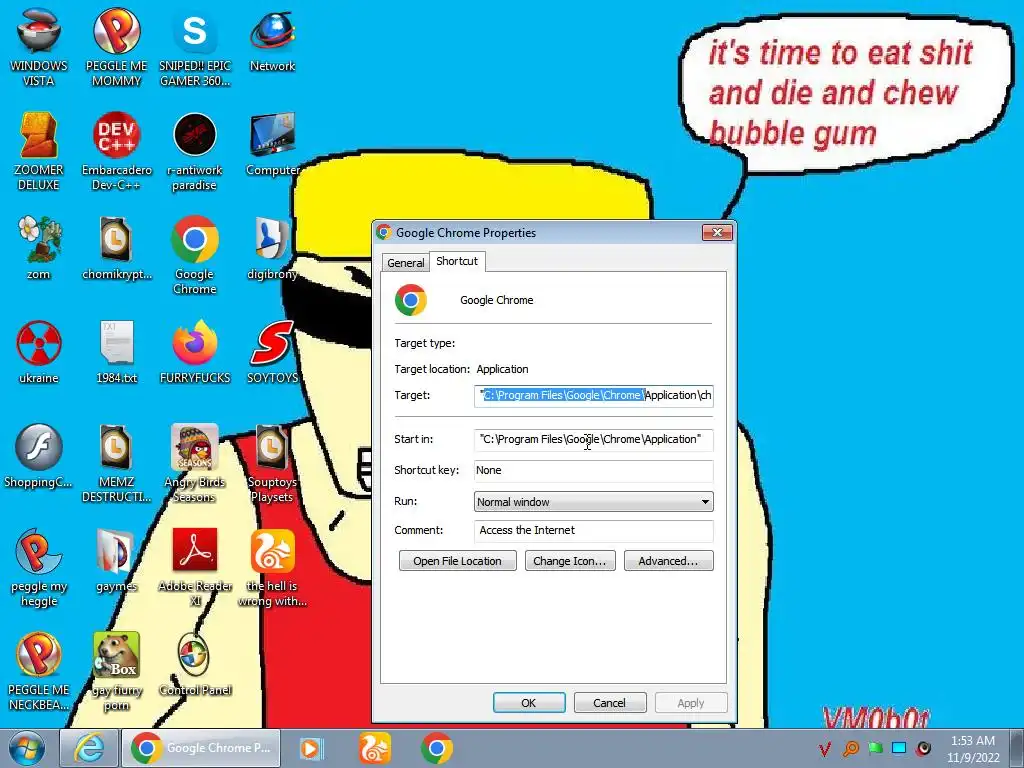The image size is (1024, 768).
Task: Select the SOYTOYS desktop icon
Action: [x=272, y=351]
